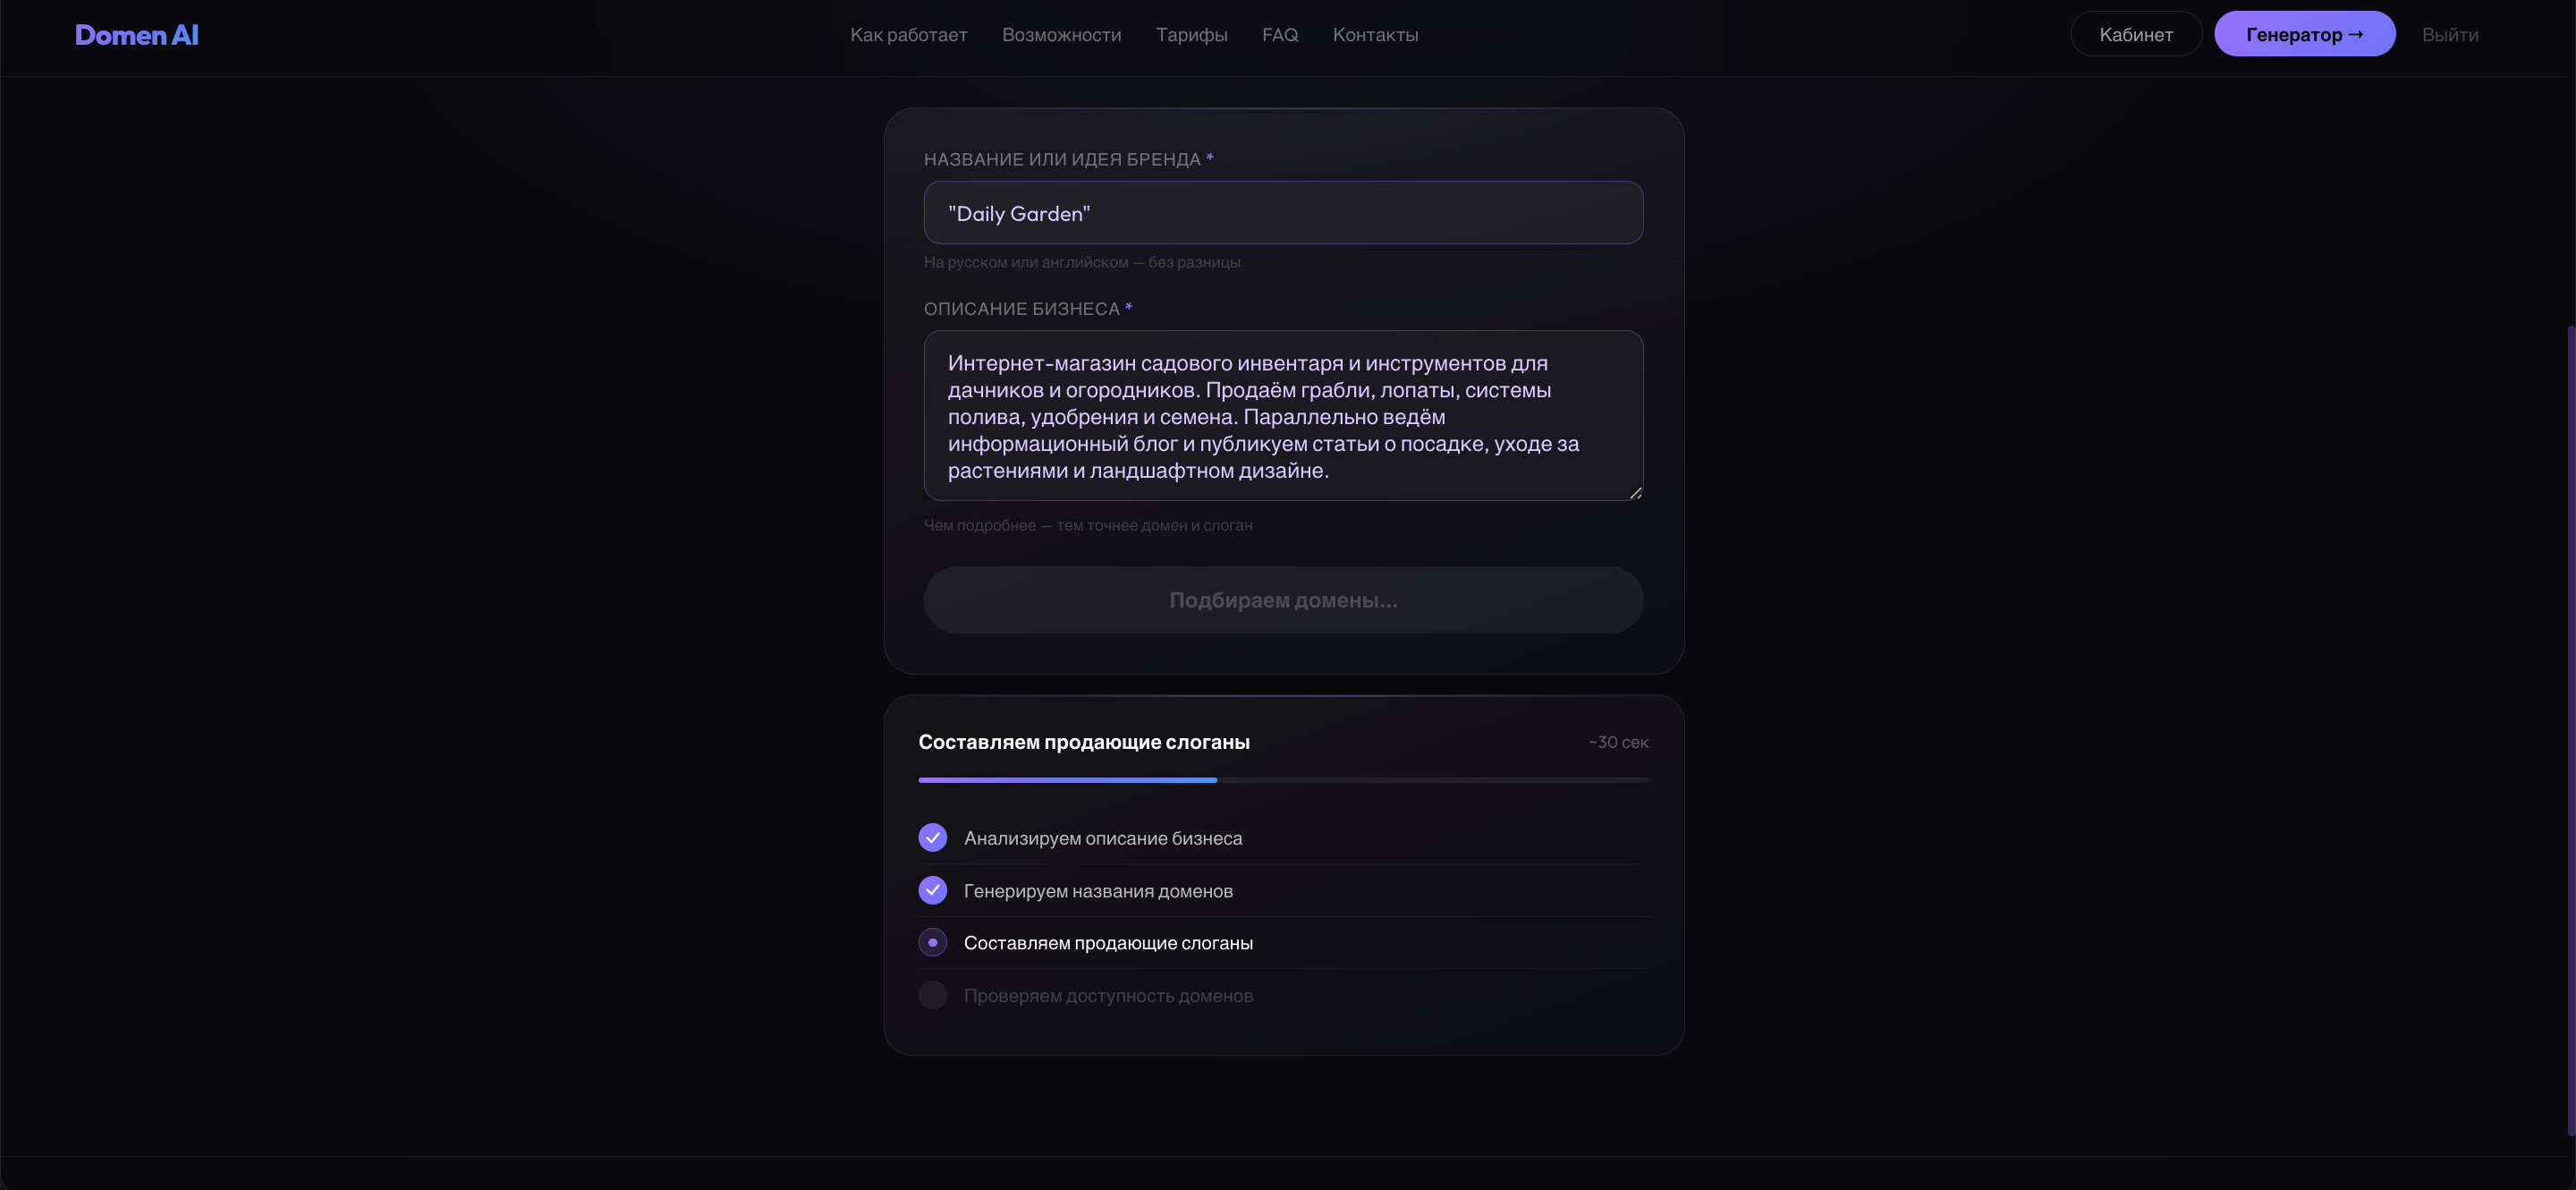Click active step dot for Составляем продающие слоганы
Screen dimensions: 2576x1190
point(932,942)
